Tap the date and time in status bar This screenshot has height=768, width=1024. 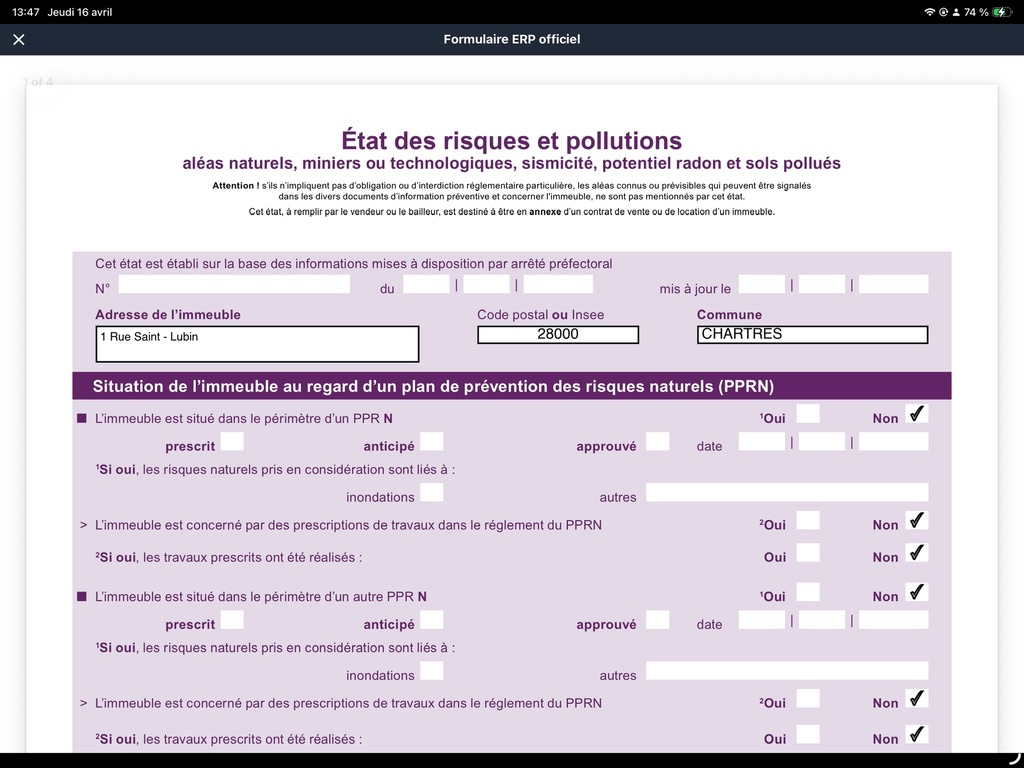coord(62,12)
